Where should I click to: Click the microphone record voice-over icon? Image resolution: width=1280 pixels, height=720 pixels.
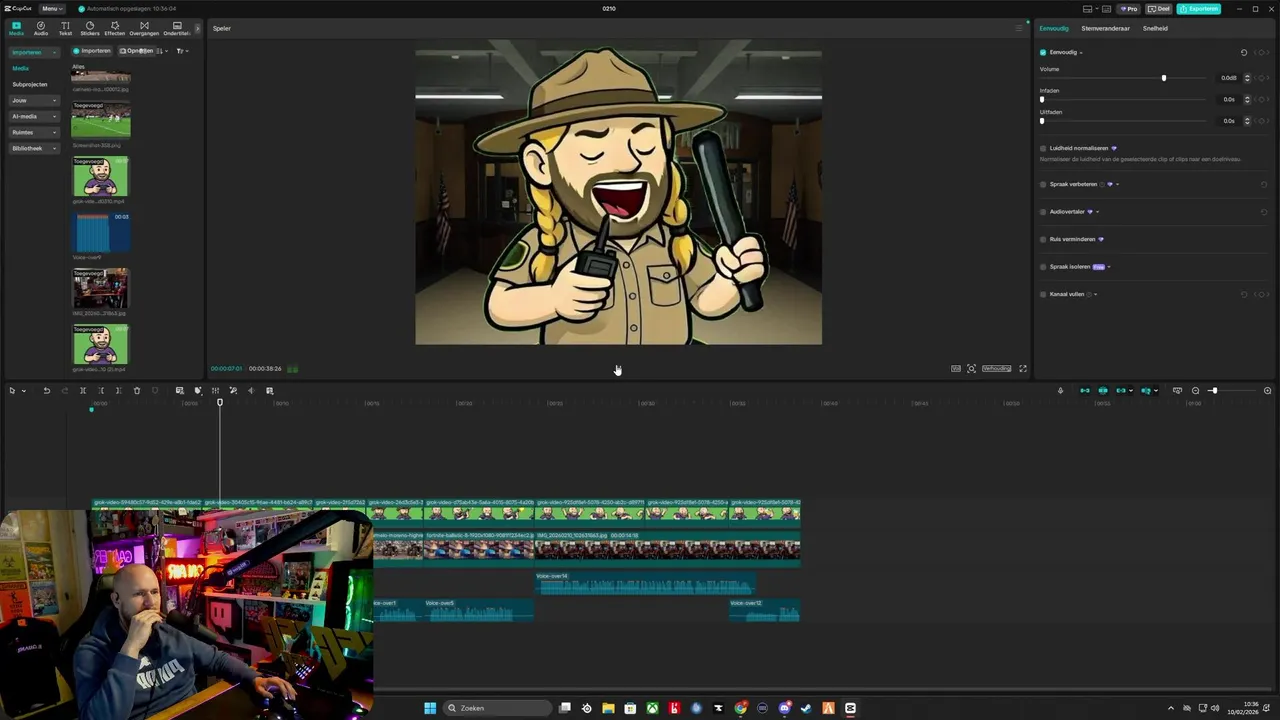coord(1060,390)
